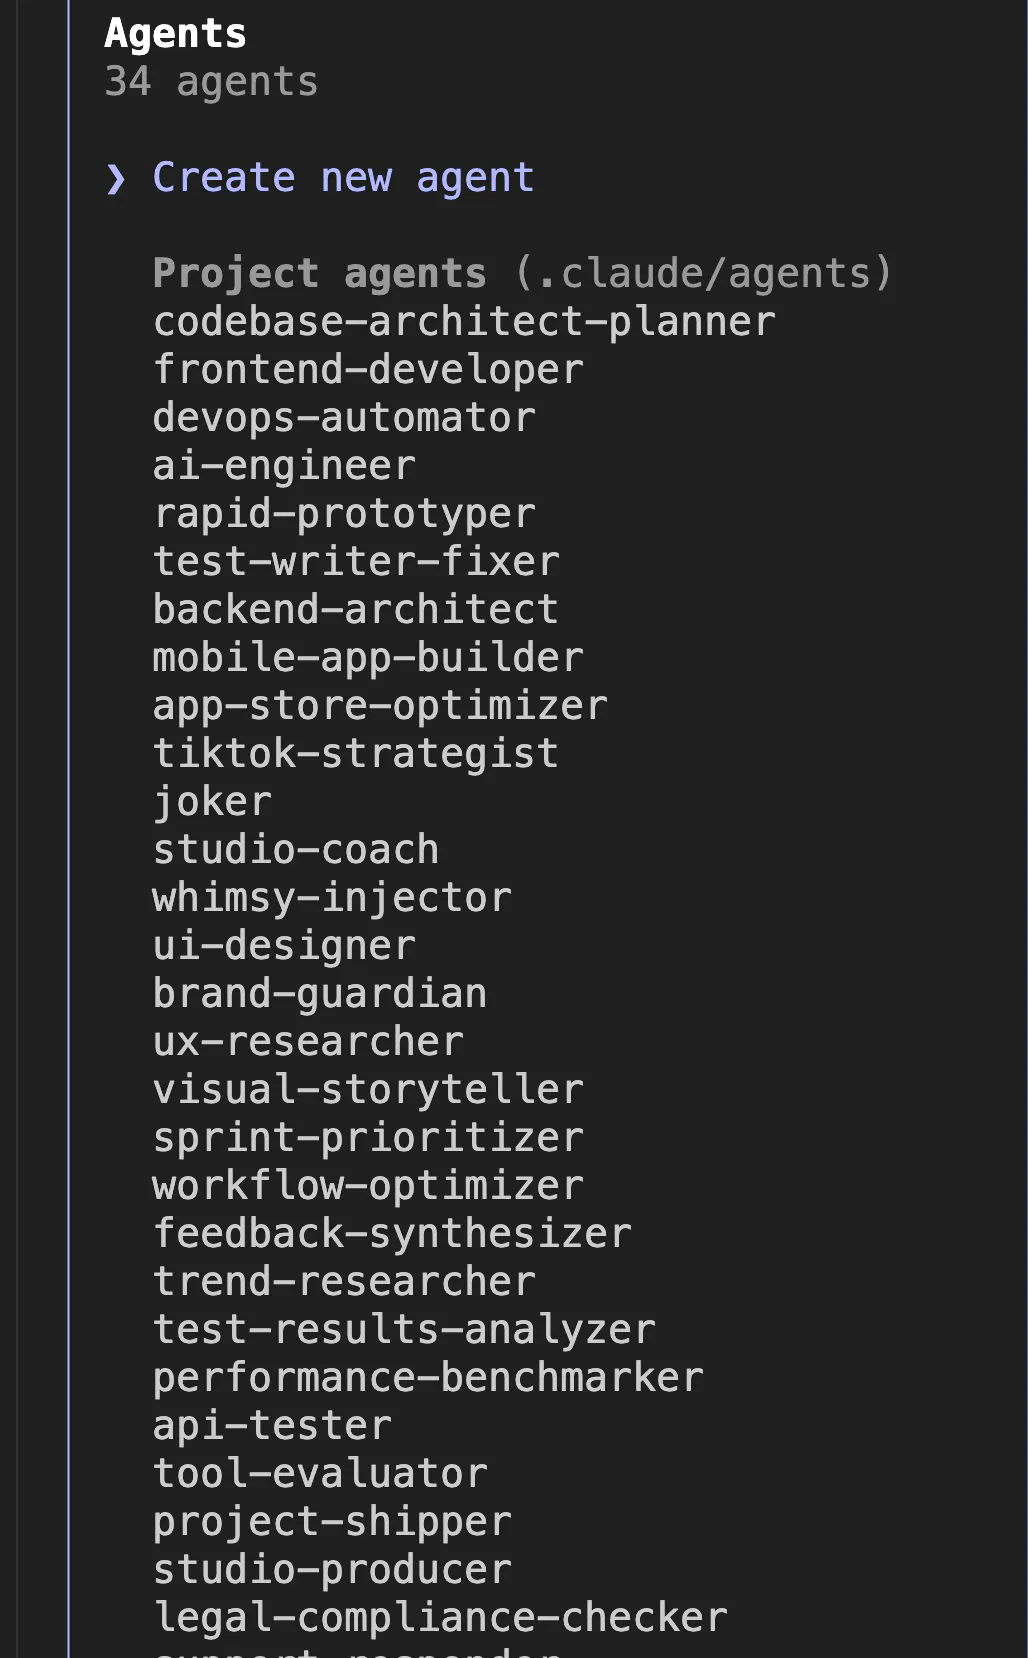Select the whimsy-injector agent
The width and height of the screenshot is (1028, 1658).
(331, 898)
